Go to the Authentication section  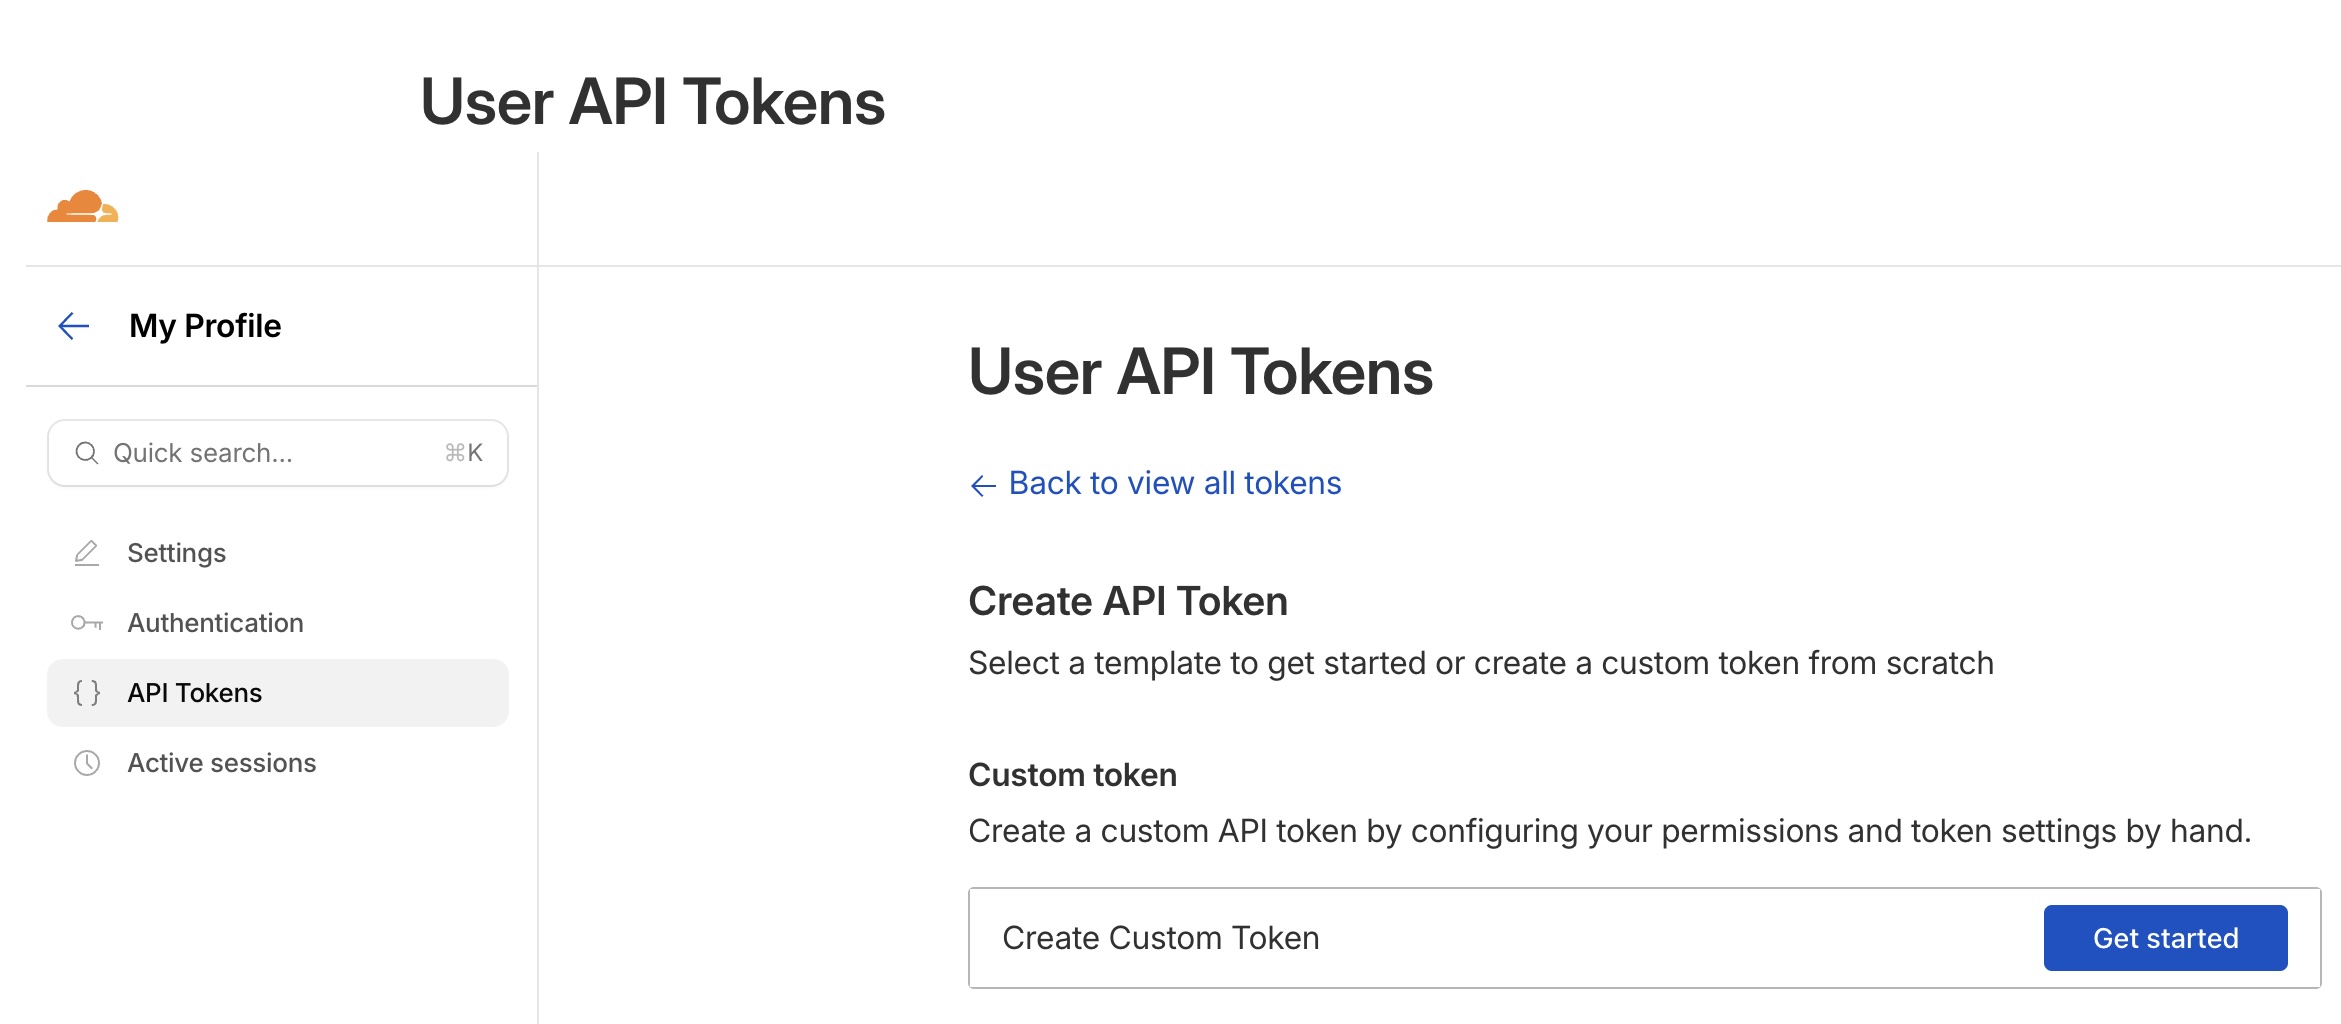(x=215, y=623)
